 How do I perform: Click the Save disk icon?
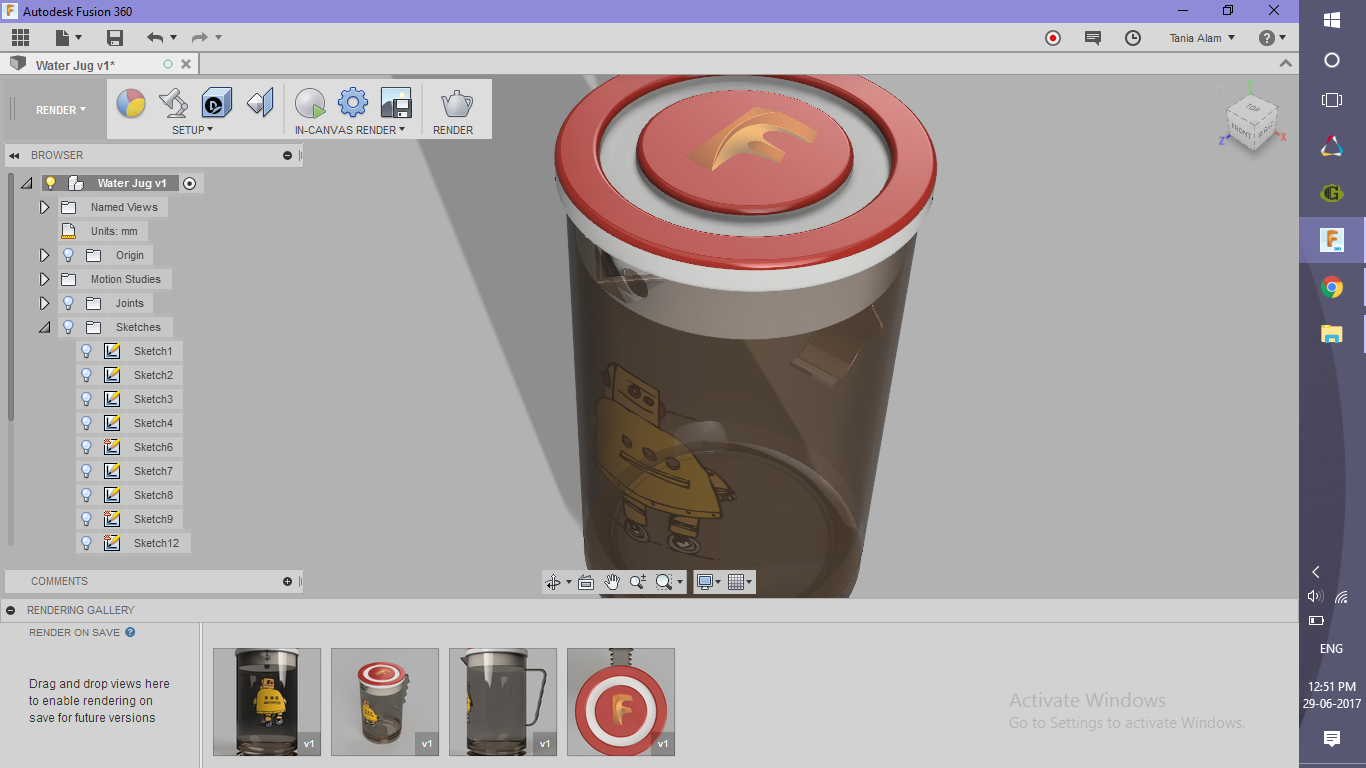pos(115,38)
